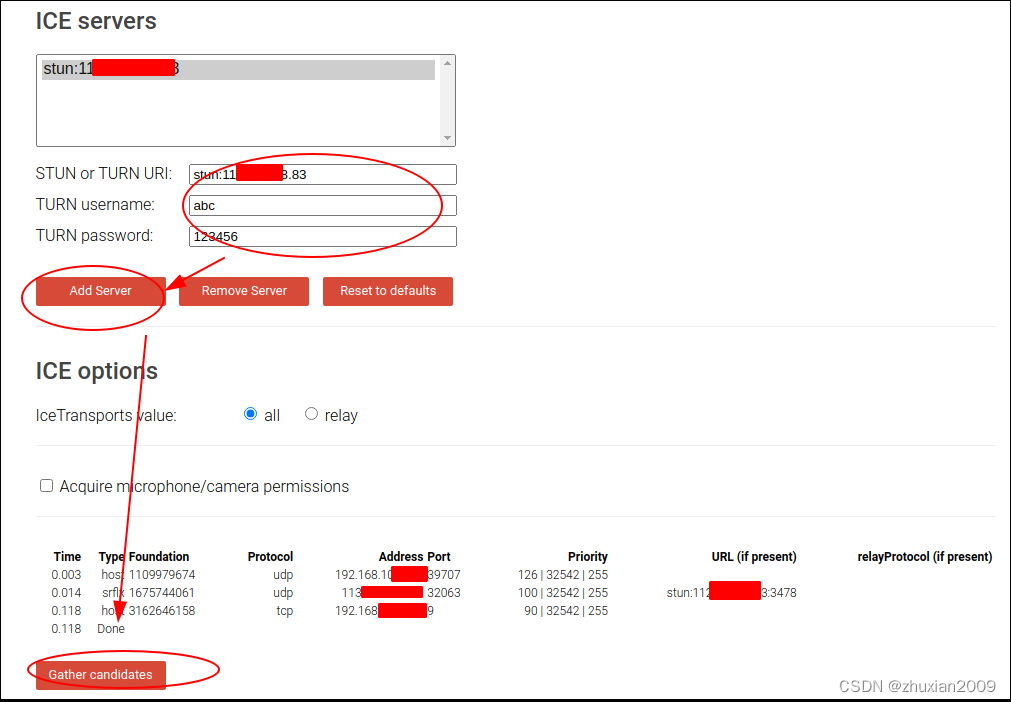Click the Remove Server button
1011x702 pixels.
tap(243, 291)
